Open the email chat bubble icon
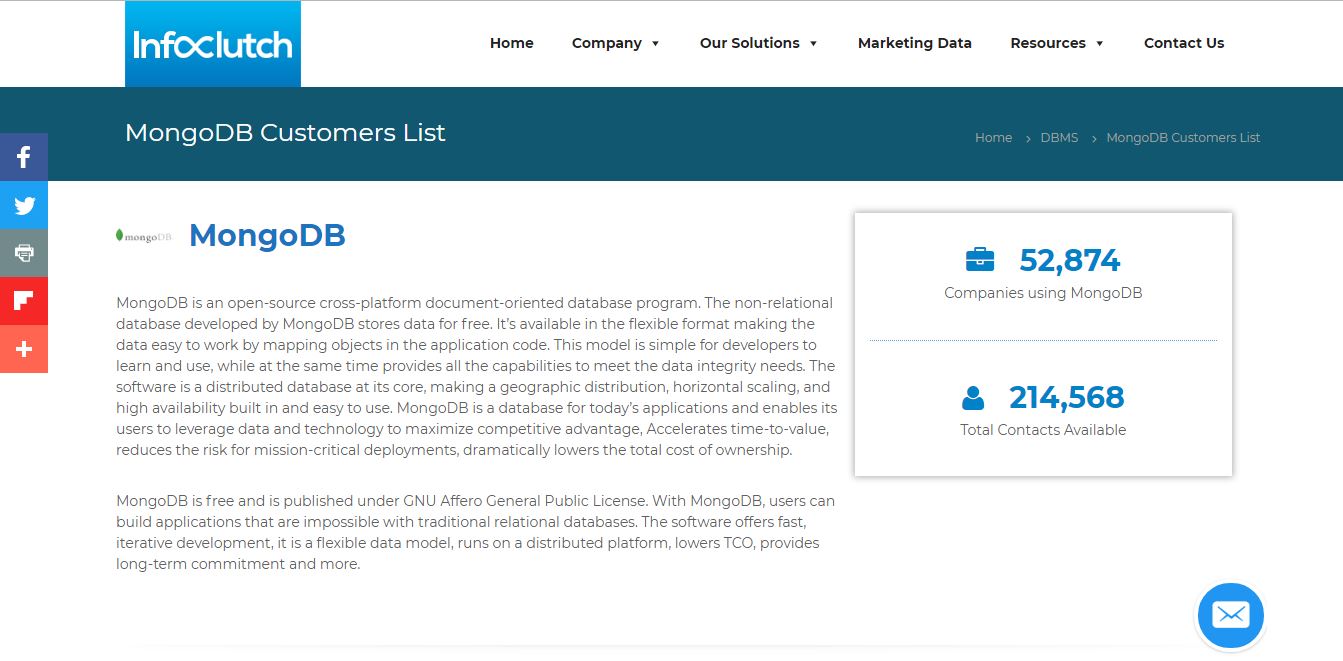This screenshot has width=1343, height=661. [x=1231, y=616]
